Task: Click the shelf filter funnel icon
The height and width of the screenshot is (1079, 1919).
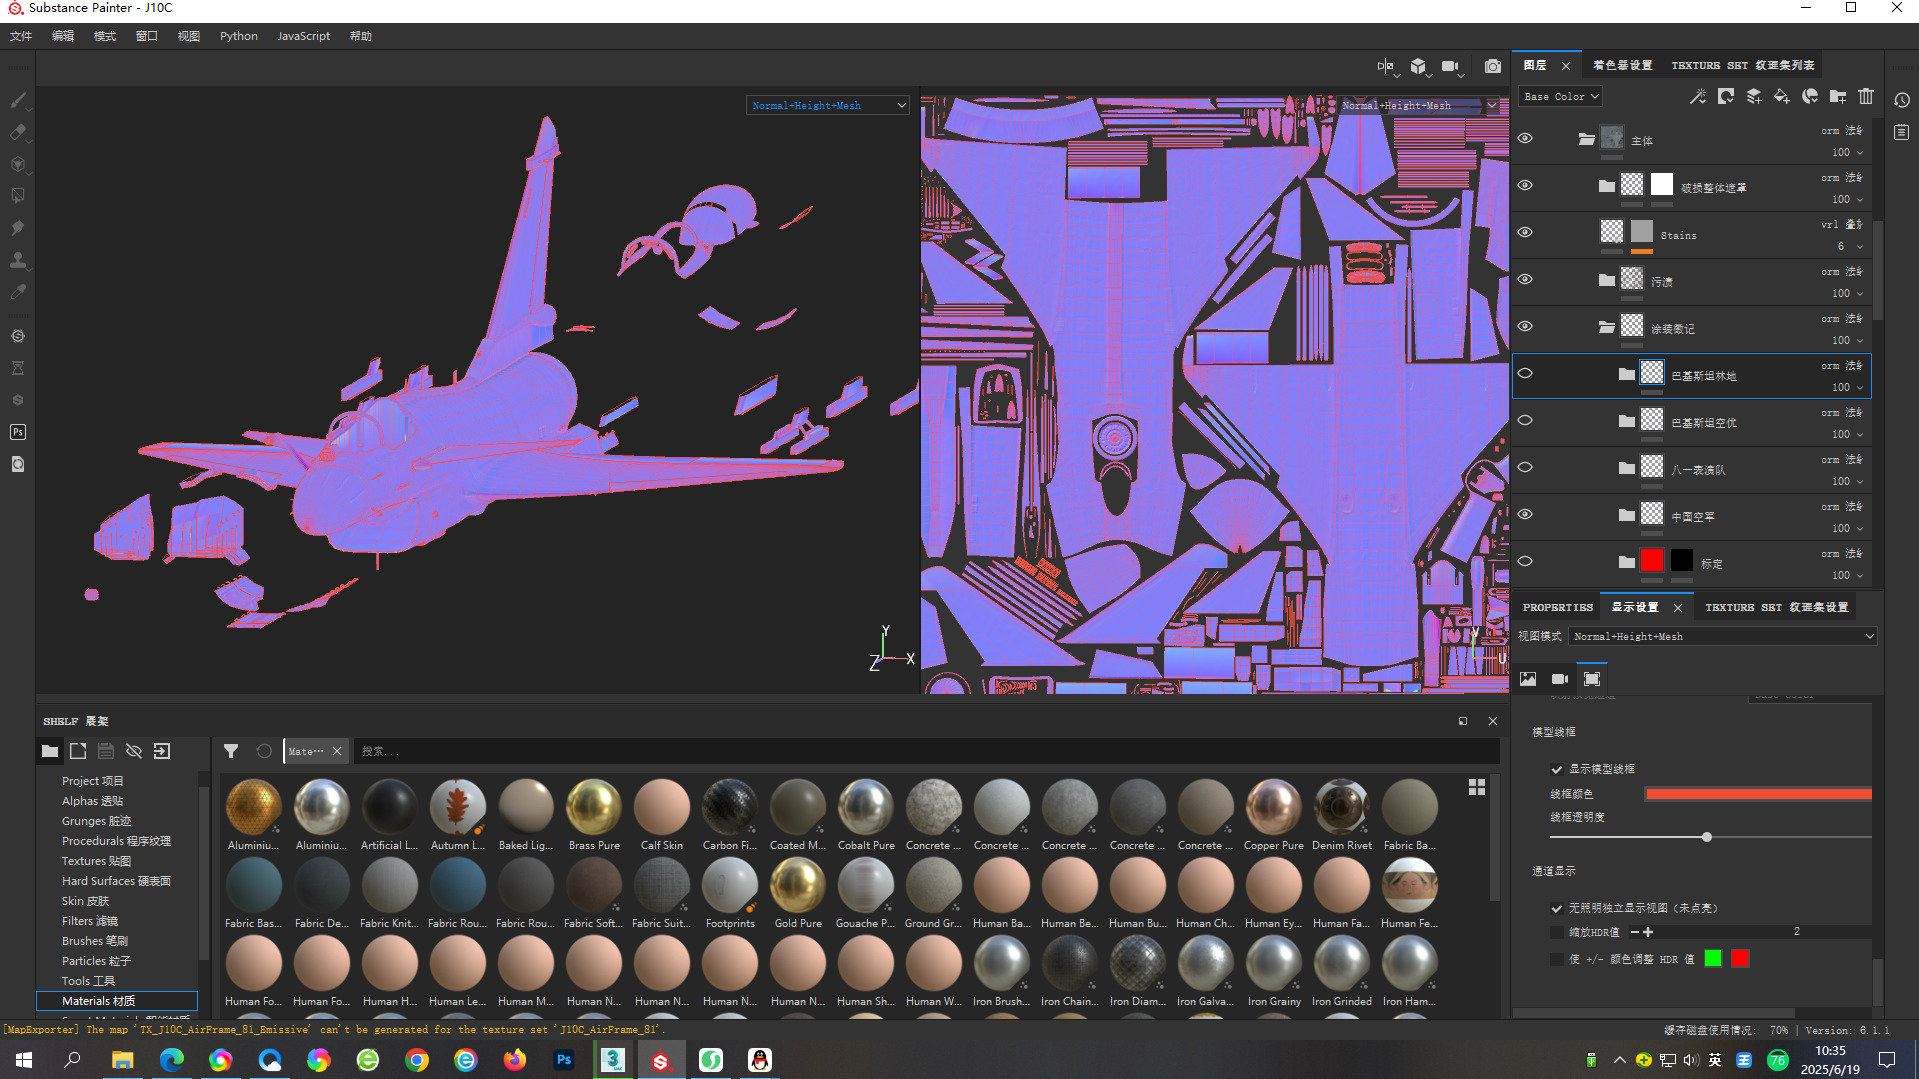Action: pos(231,751)
